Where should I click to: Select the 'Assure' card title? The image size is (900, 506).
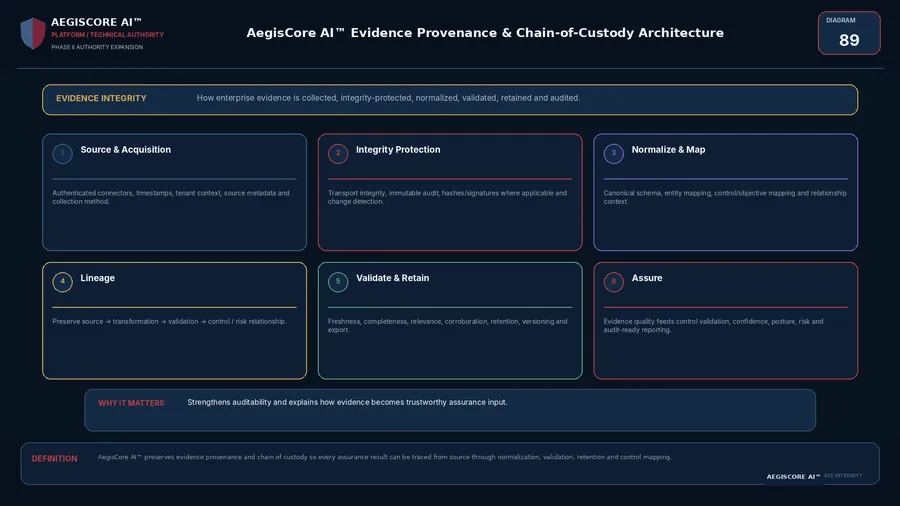647,278
